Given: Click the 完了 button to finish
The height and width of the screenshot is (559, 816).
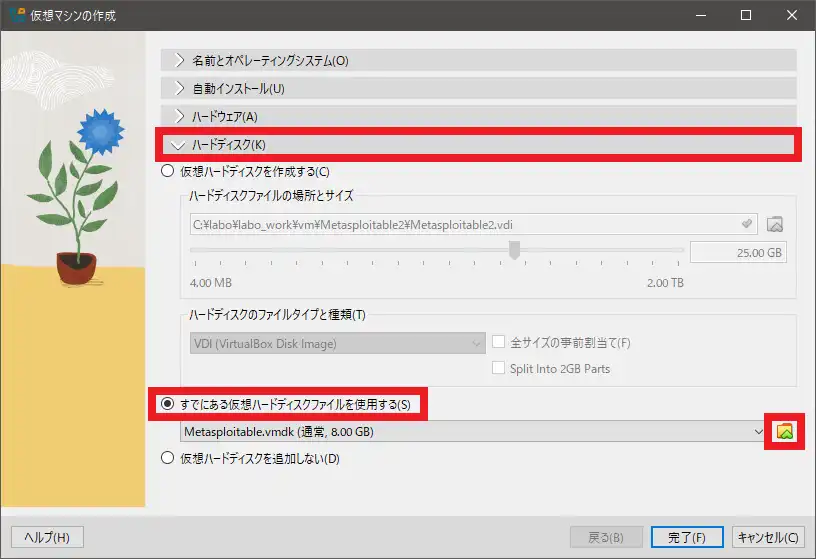Looking at the screenshot, I should click(x=687, y=537).
